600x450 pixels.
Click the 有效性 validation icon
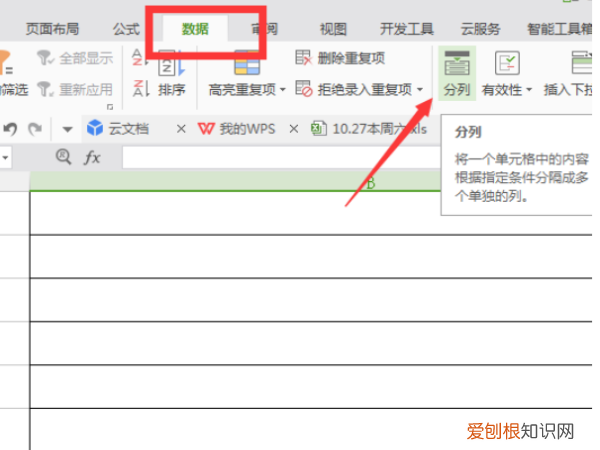tap(507, 63)
